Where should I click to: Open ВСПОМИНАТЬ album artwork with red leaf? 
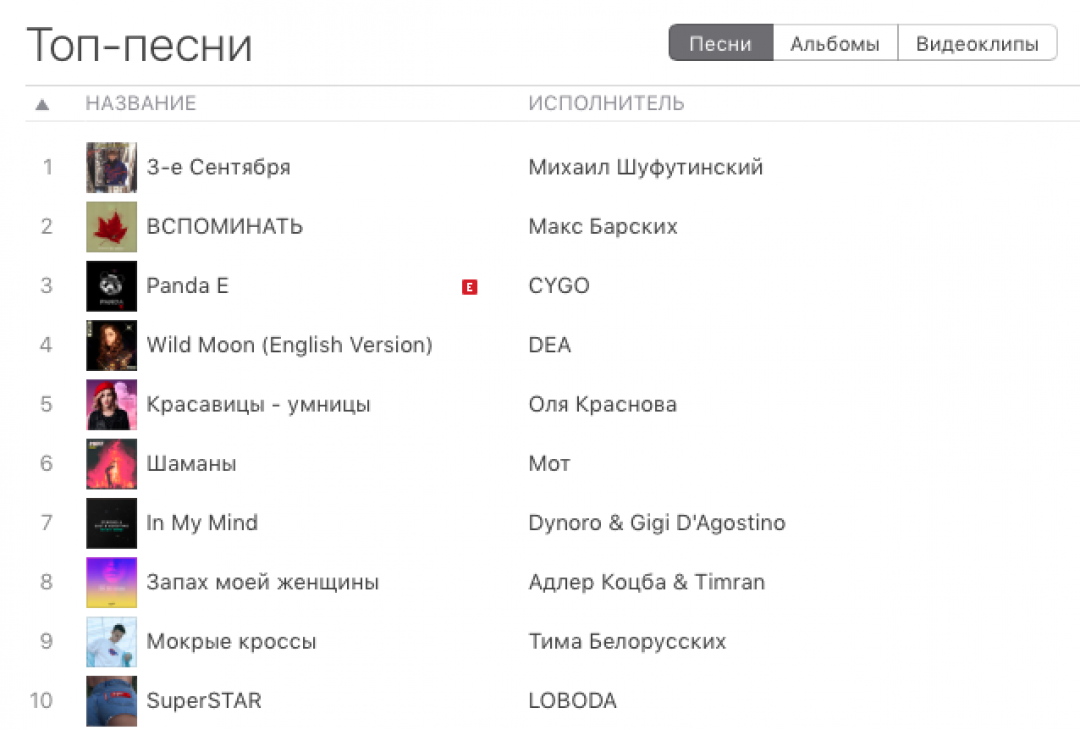111,227
